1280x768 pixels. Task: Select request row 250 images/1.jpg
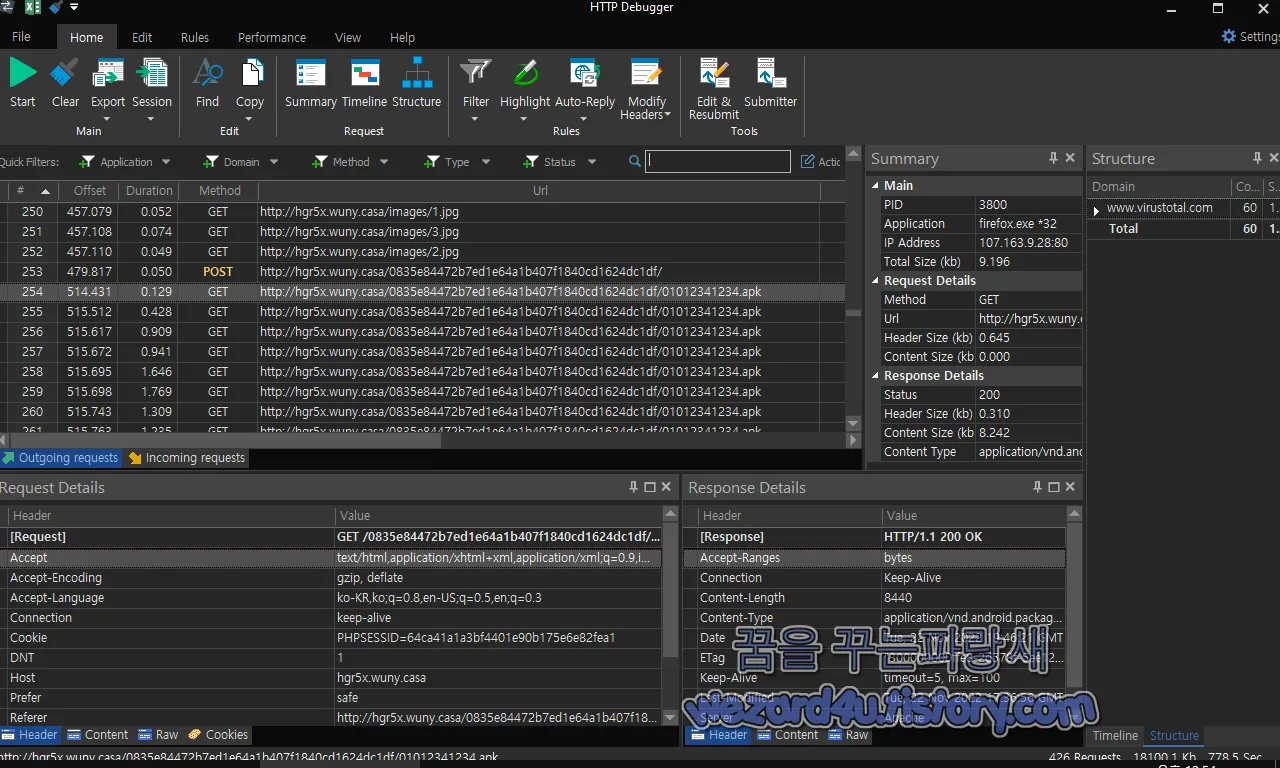(422, 212)
